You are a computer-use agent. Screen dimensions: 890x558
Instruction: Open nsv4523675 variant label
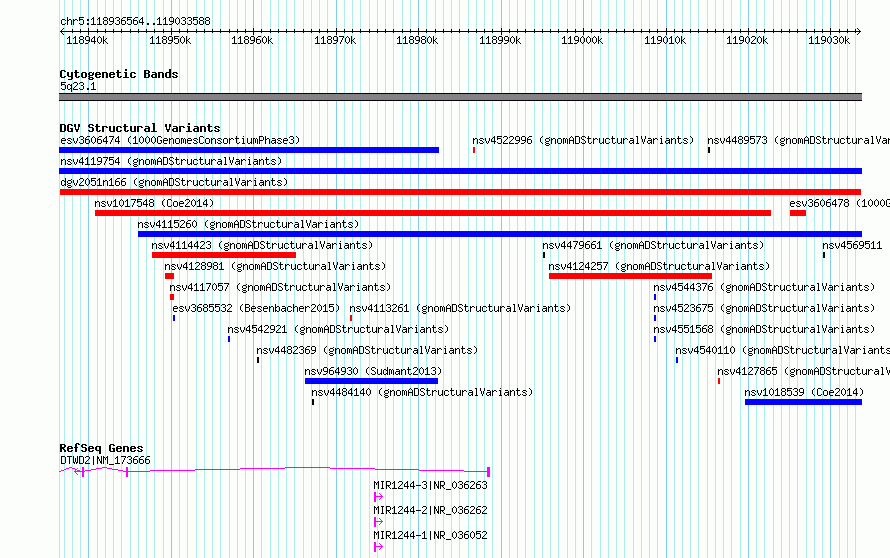[764, 308]
